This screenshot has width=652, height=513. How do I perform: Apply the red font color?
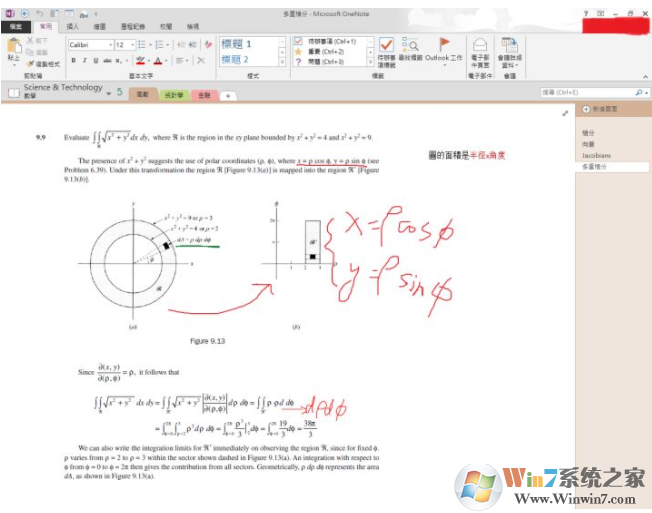(158, 60)
